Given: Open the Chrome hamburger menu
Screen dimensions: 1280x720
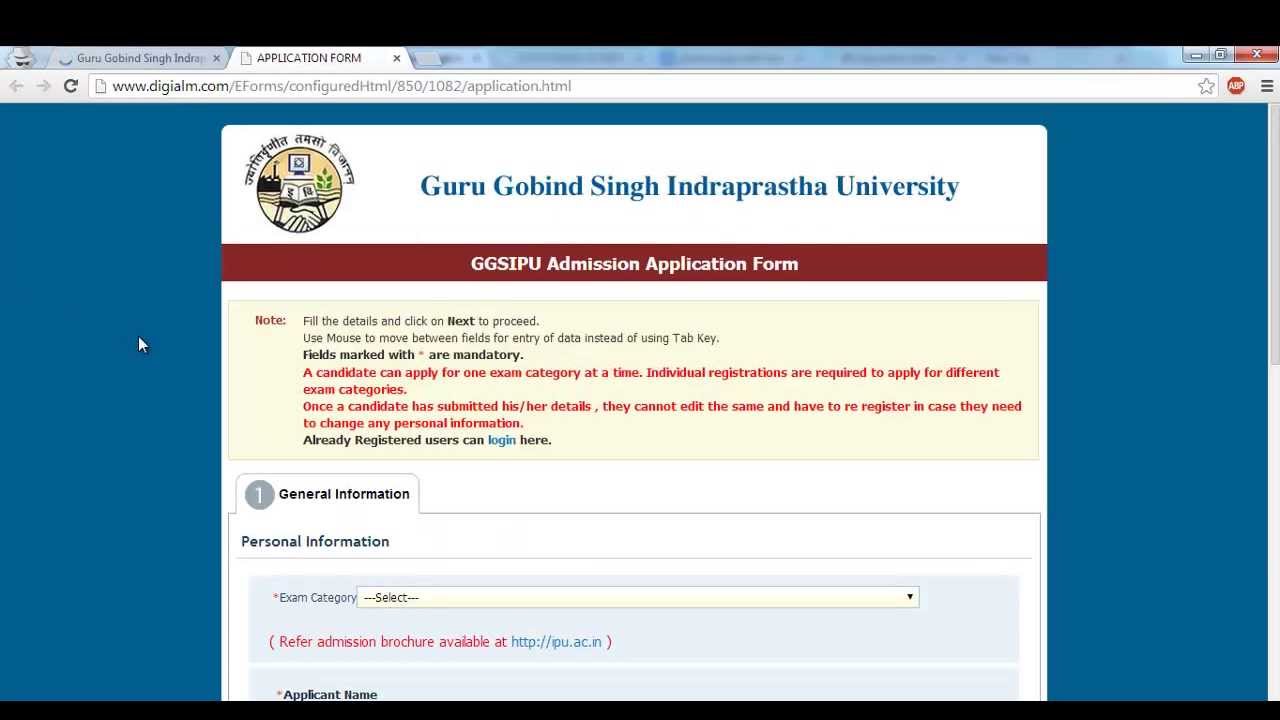Looking at the screenshot, I should [1266, 86].
